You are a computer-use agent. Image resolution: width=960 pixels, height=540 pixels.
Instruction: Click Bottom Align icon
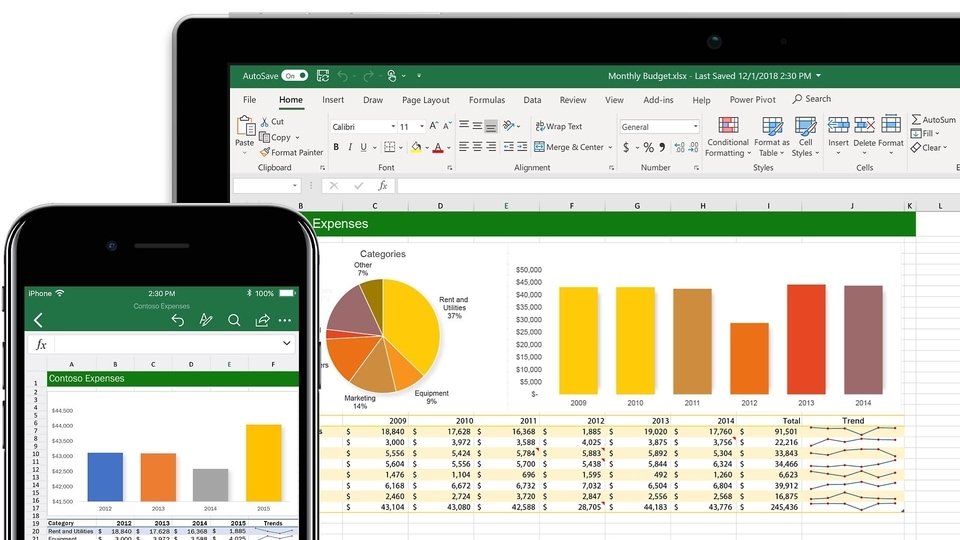pyautogui.click(x=490, y=127)
